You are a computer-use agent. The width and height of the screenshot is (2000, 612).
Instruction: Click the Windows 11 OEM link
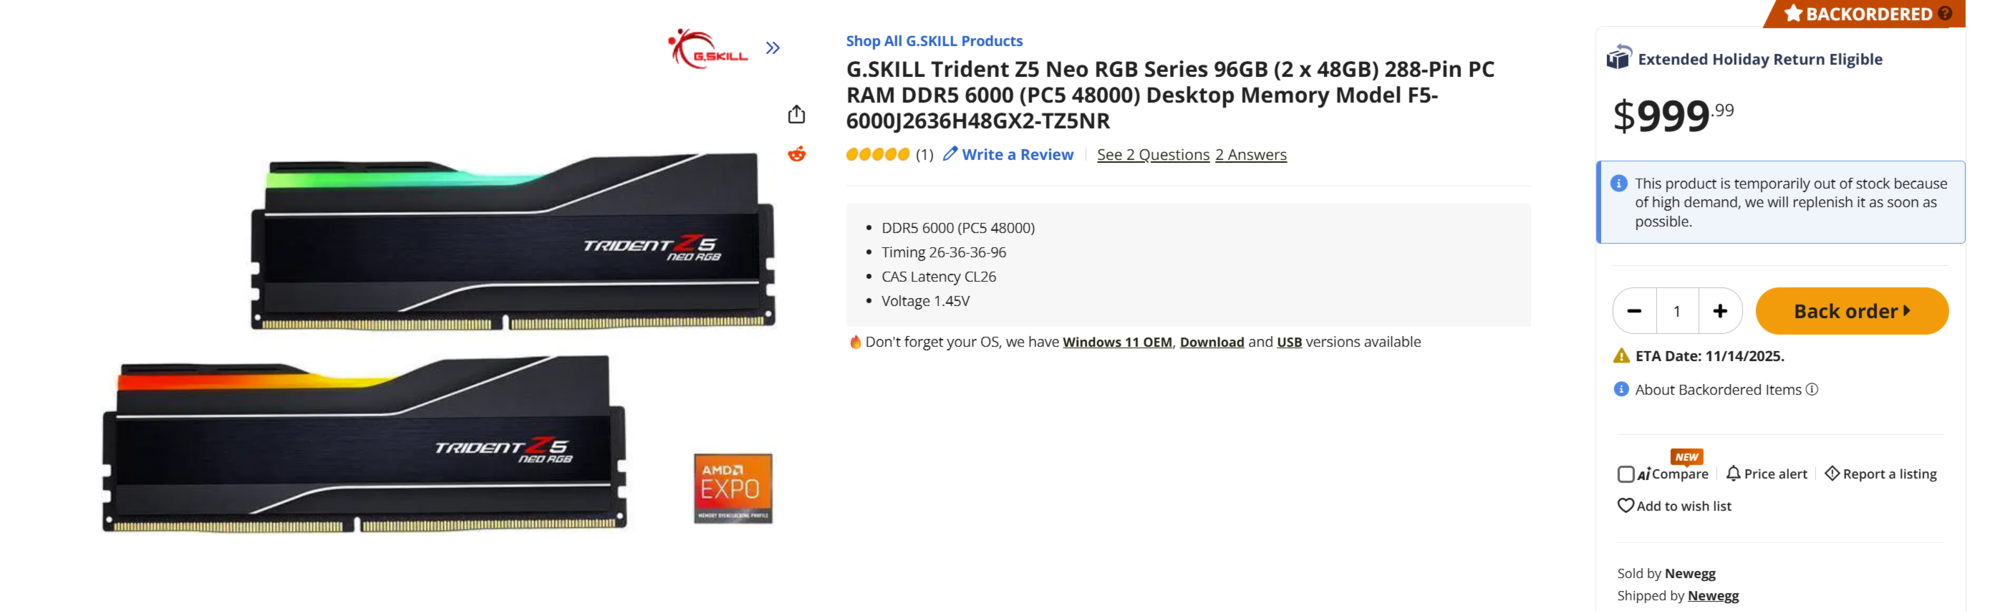pos(1117,342)
